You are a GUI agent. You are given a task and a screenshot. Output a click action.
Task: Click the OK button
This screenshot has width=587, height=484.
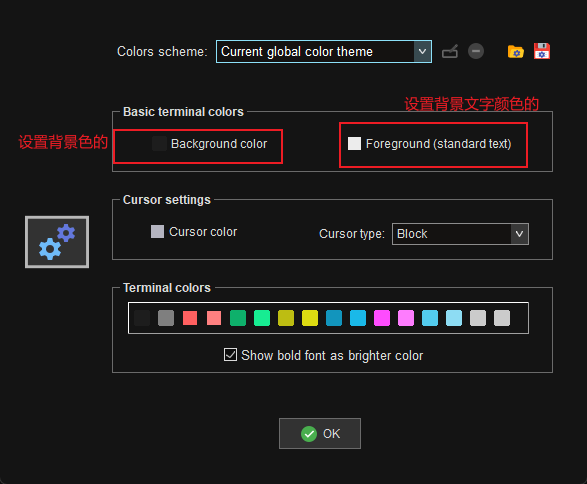[x=320, y=433]
